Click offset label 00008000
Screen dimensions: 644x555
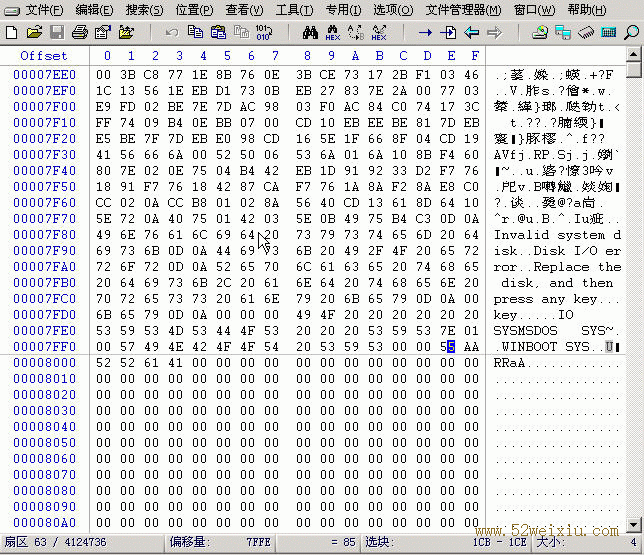tap(44, 363)
